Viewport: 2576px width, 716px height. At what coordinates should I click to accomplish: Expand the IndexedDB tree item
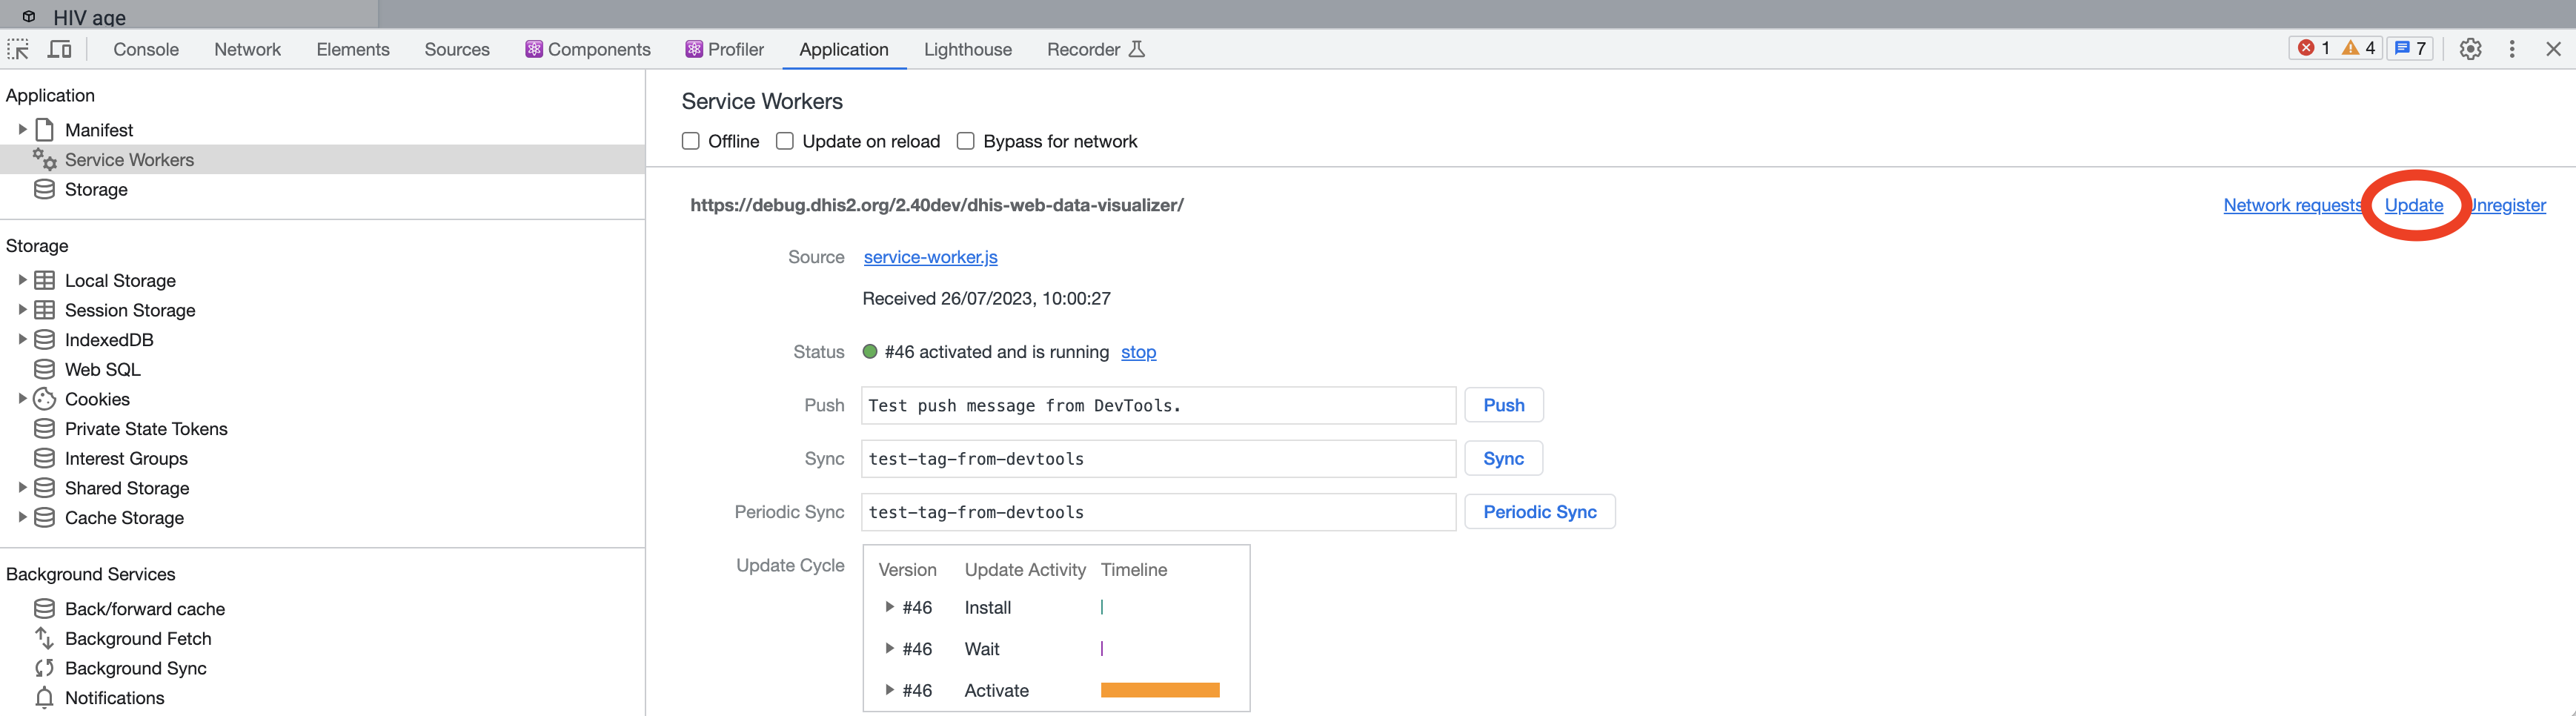click(x=22, y=339)
